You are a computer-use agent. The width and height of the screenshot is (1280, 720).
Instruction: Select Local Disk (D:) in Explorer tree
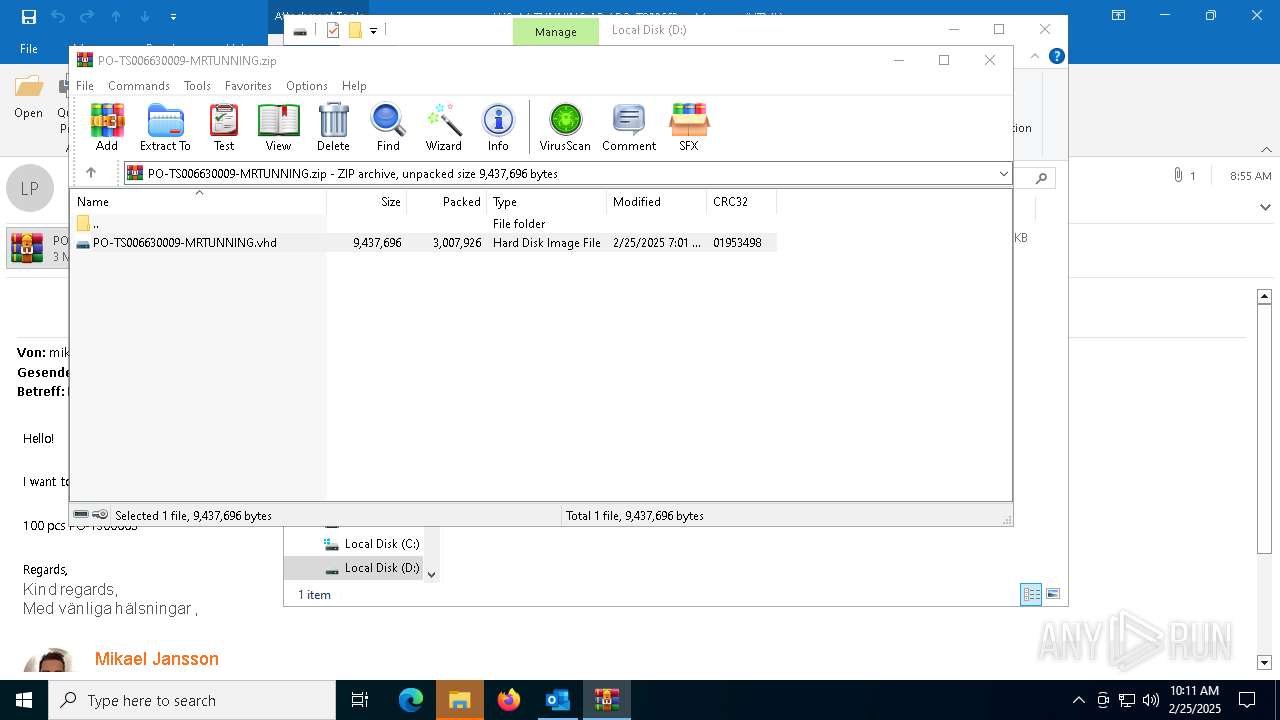tap(371, 568)
